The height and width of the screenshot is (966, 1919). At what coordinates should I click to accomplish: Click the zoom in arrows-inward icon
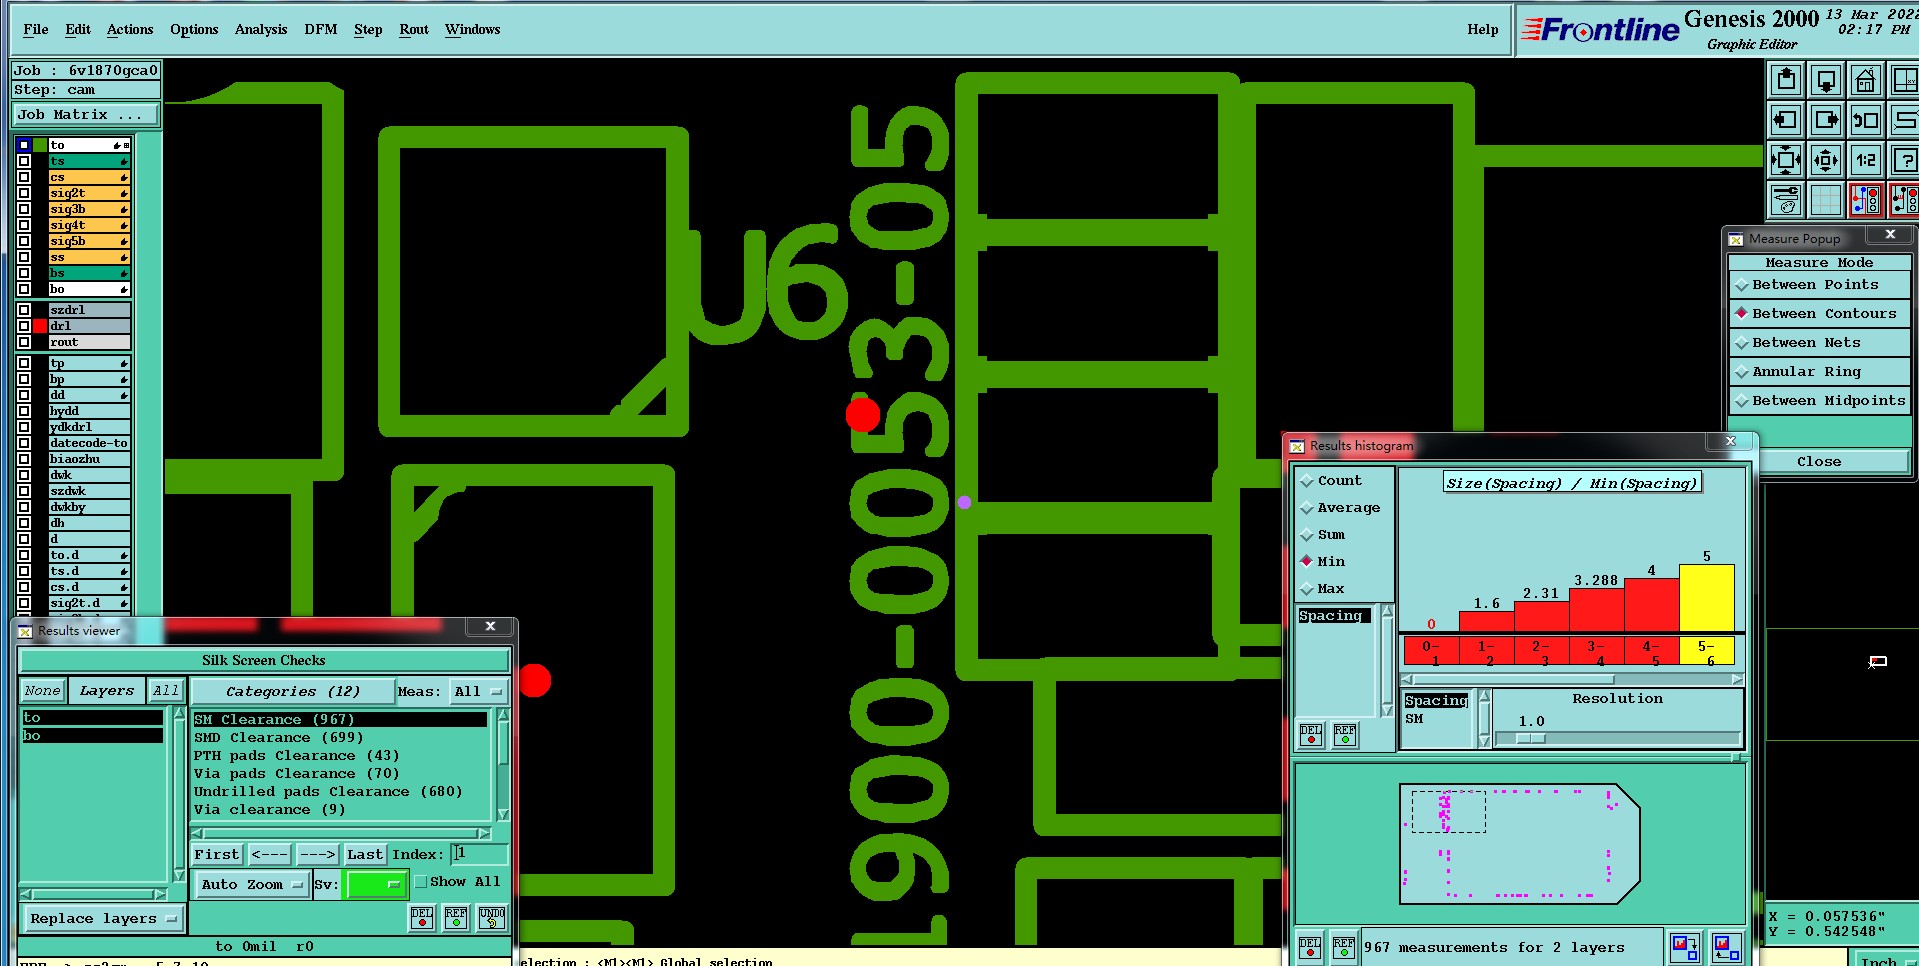[1785, 160]
